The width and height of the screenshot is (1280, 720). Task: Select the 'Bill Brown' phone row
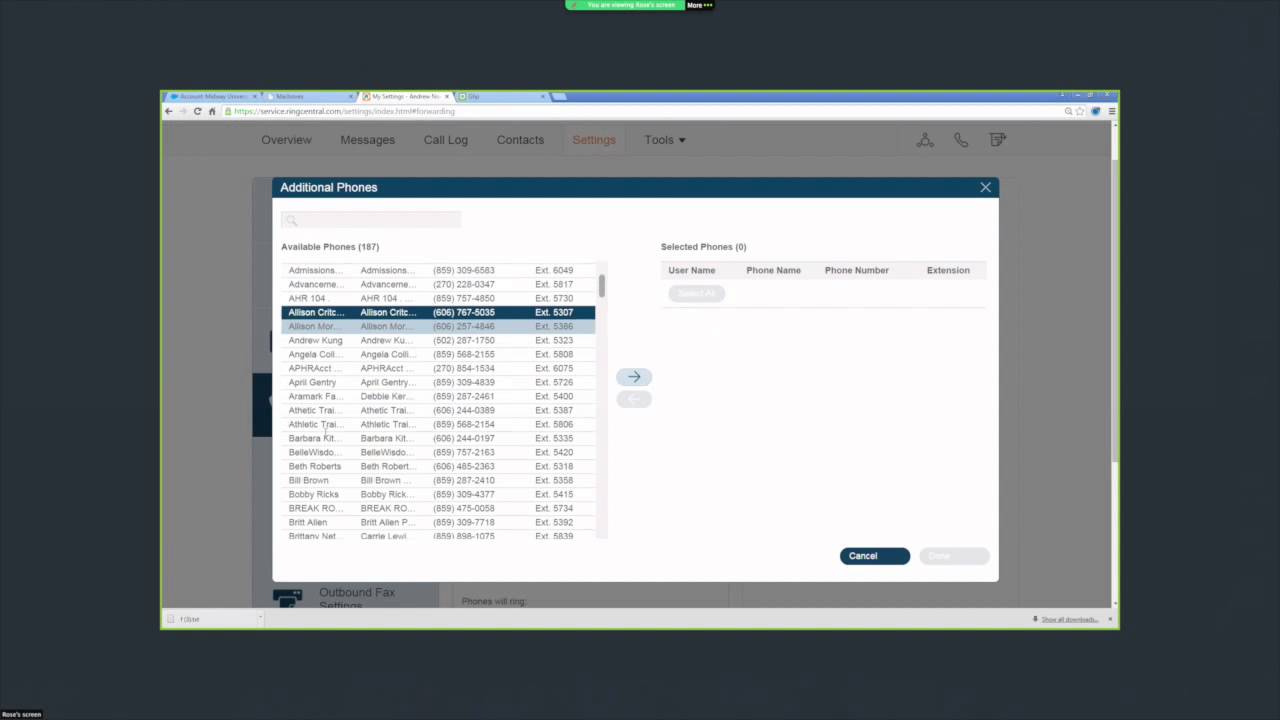[438, 480]
